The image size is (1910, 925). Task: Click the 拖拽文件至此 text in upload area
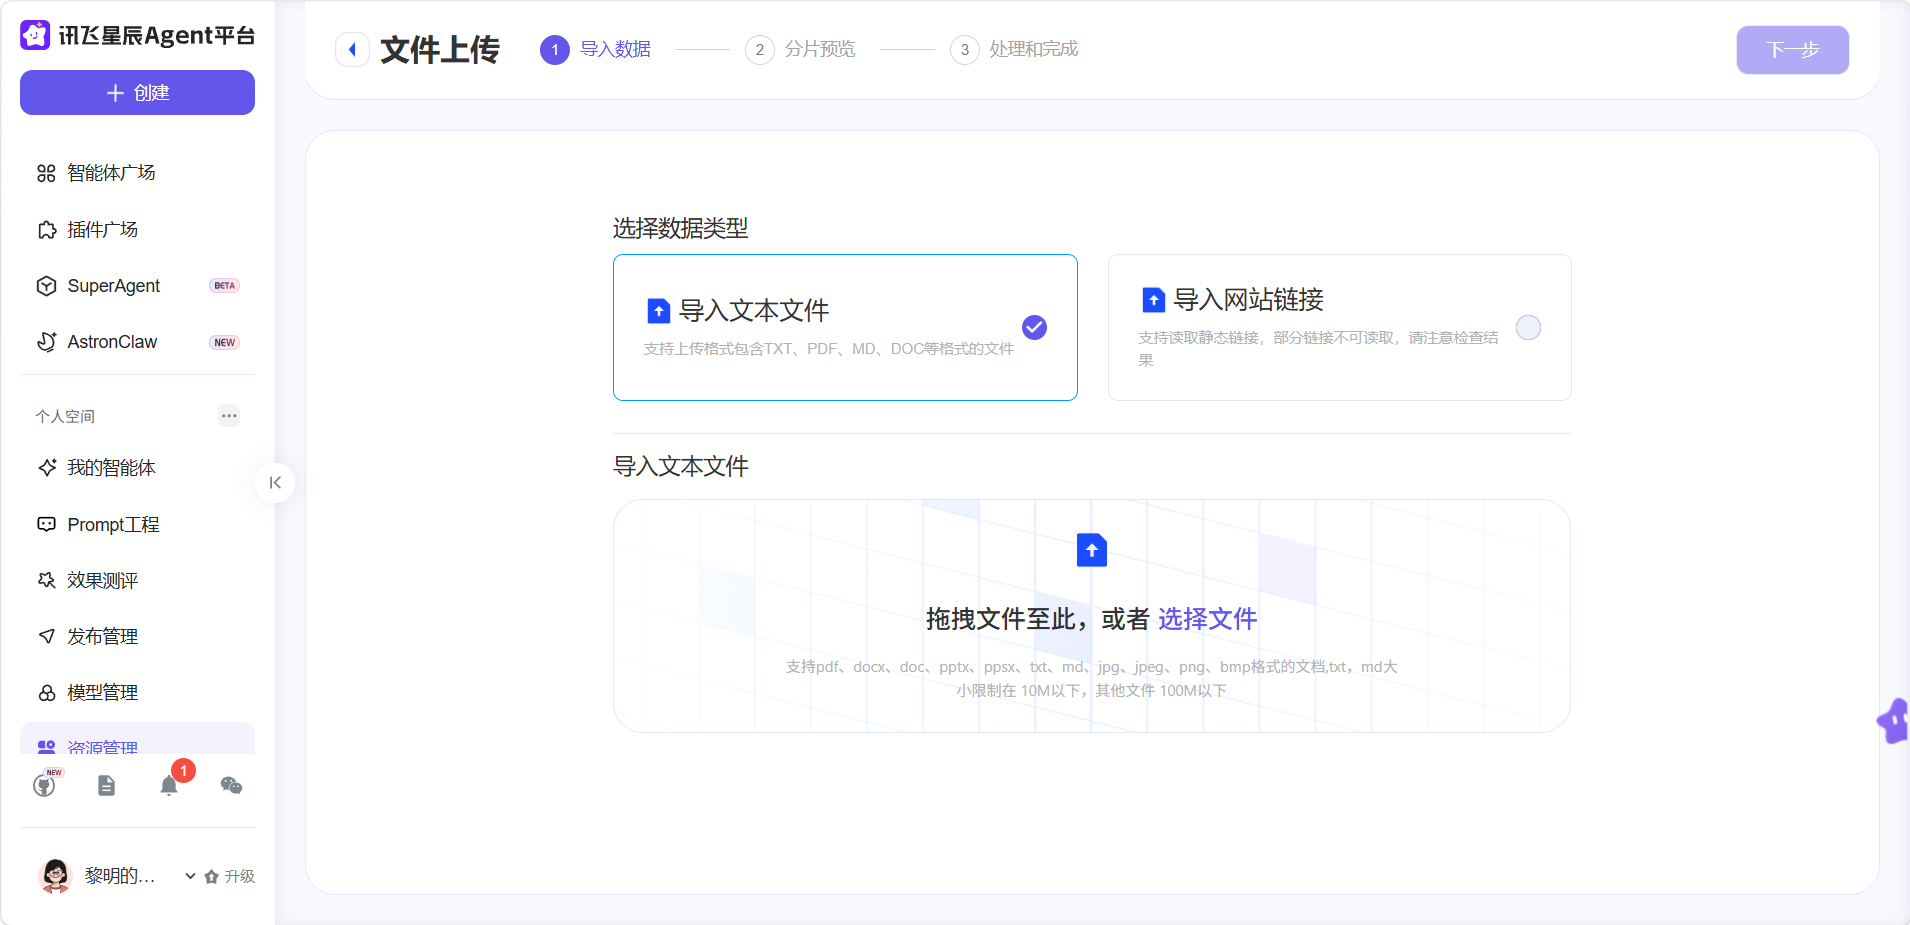click(1001, 619)
